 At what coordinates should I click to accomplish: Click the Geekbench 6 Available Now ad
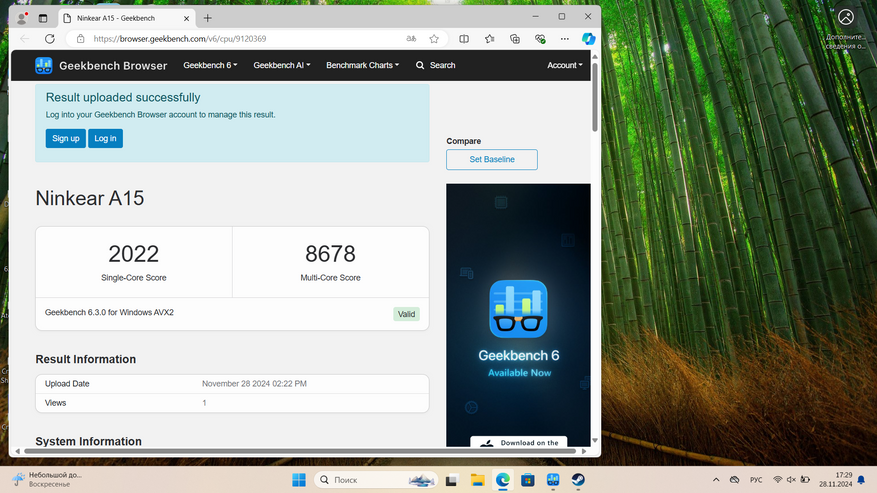tap(518, 314)
